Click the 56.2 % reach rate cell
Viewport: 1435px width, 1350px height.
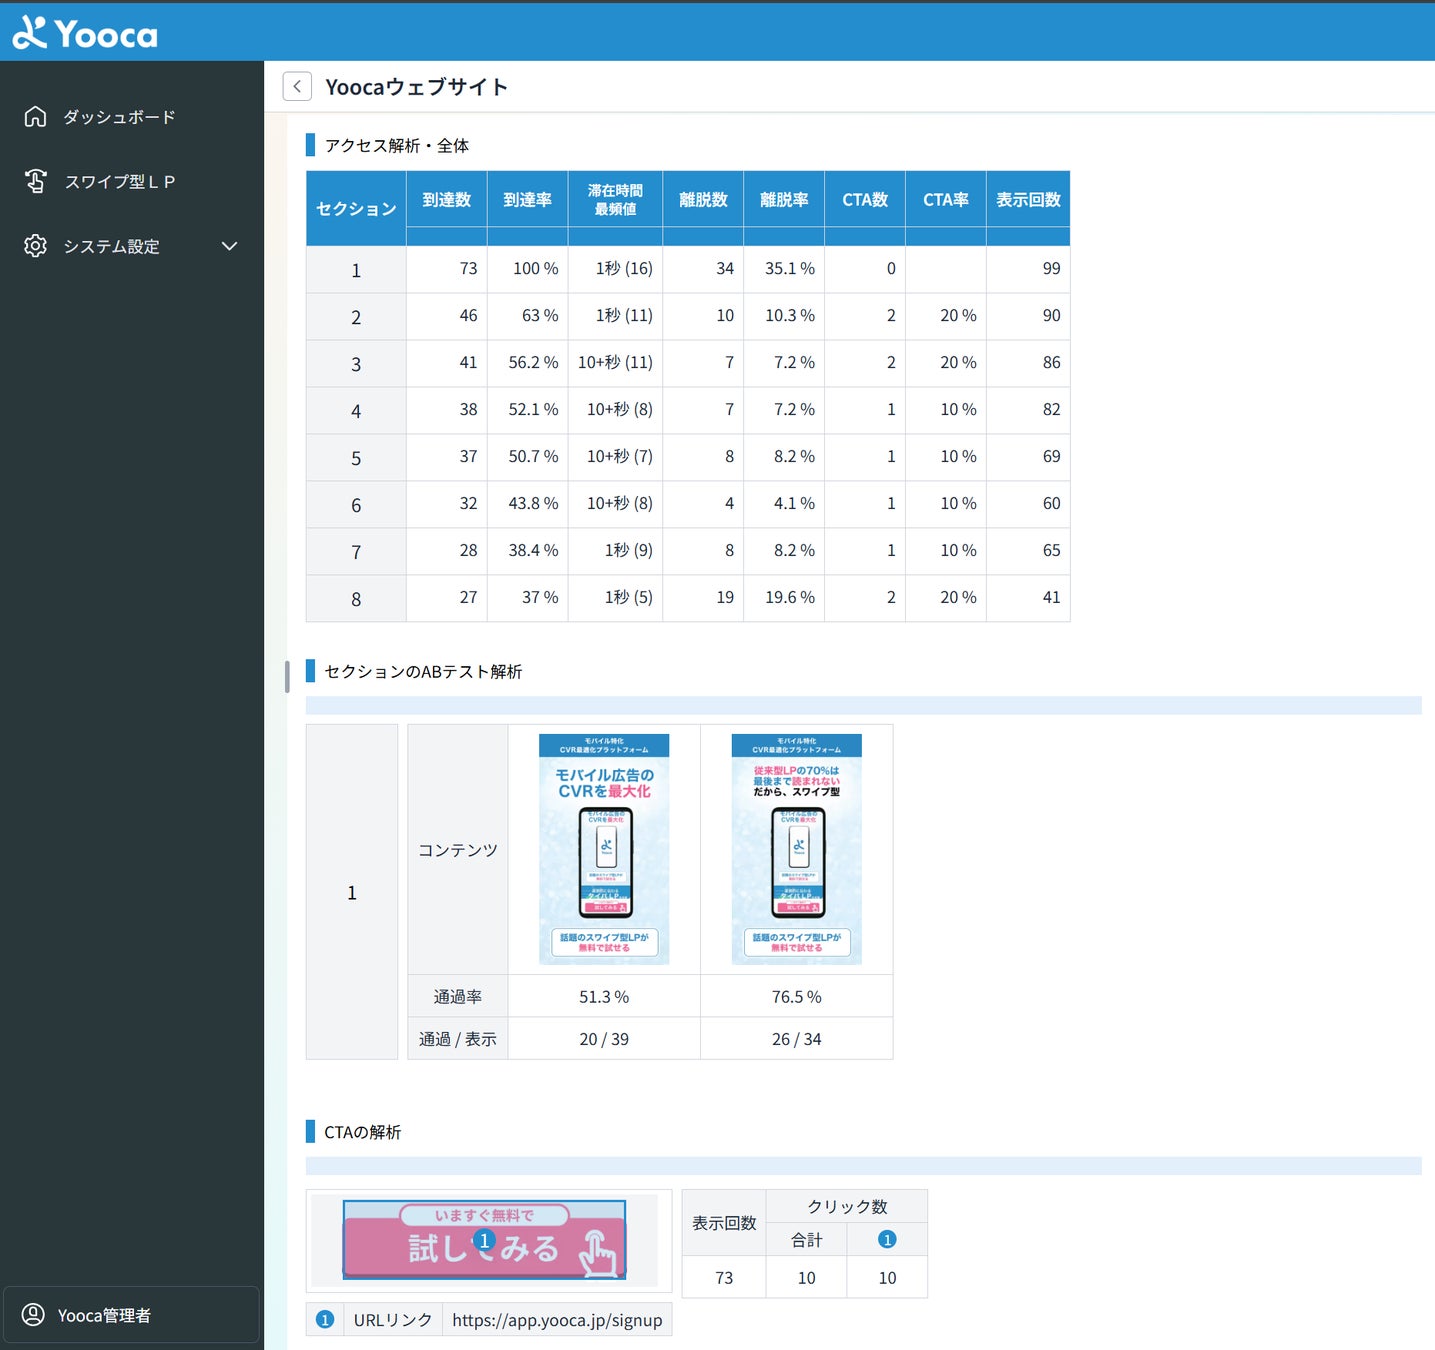(527, 363)
